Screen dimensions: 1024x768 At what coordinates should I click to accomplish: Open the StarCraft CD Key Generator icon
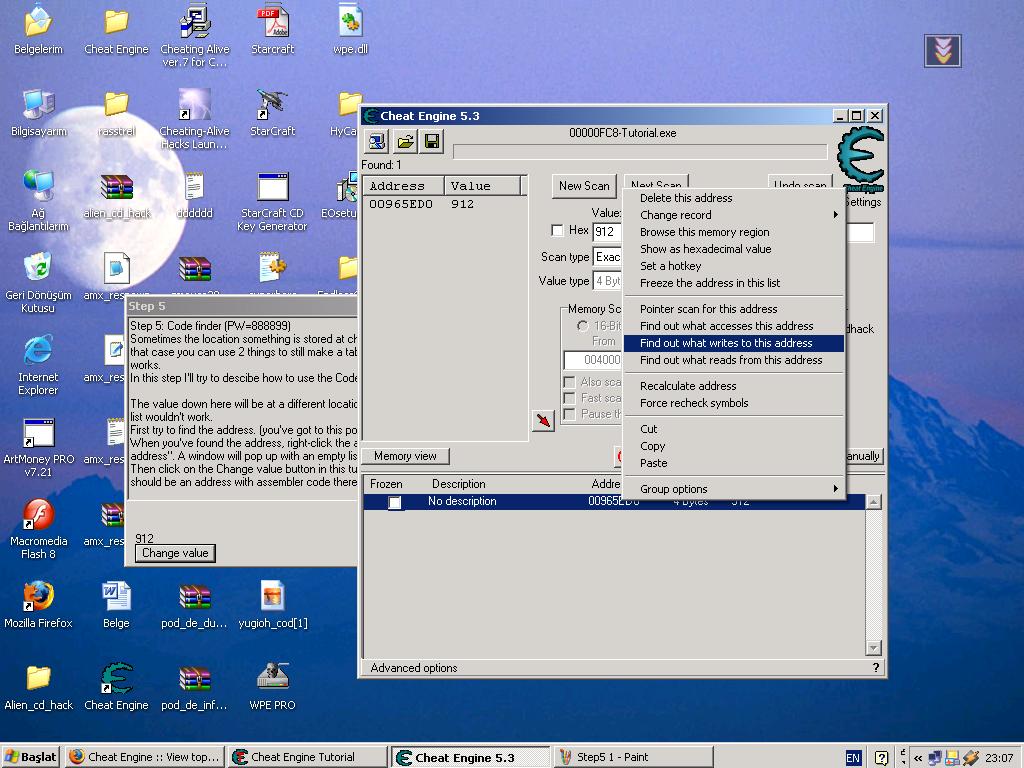pyautogui.click(x=272, y=201)
